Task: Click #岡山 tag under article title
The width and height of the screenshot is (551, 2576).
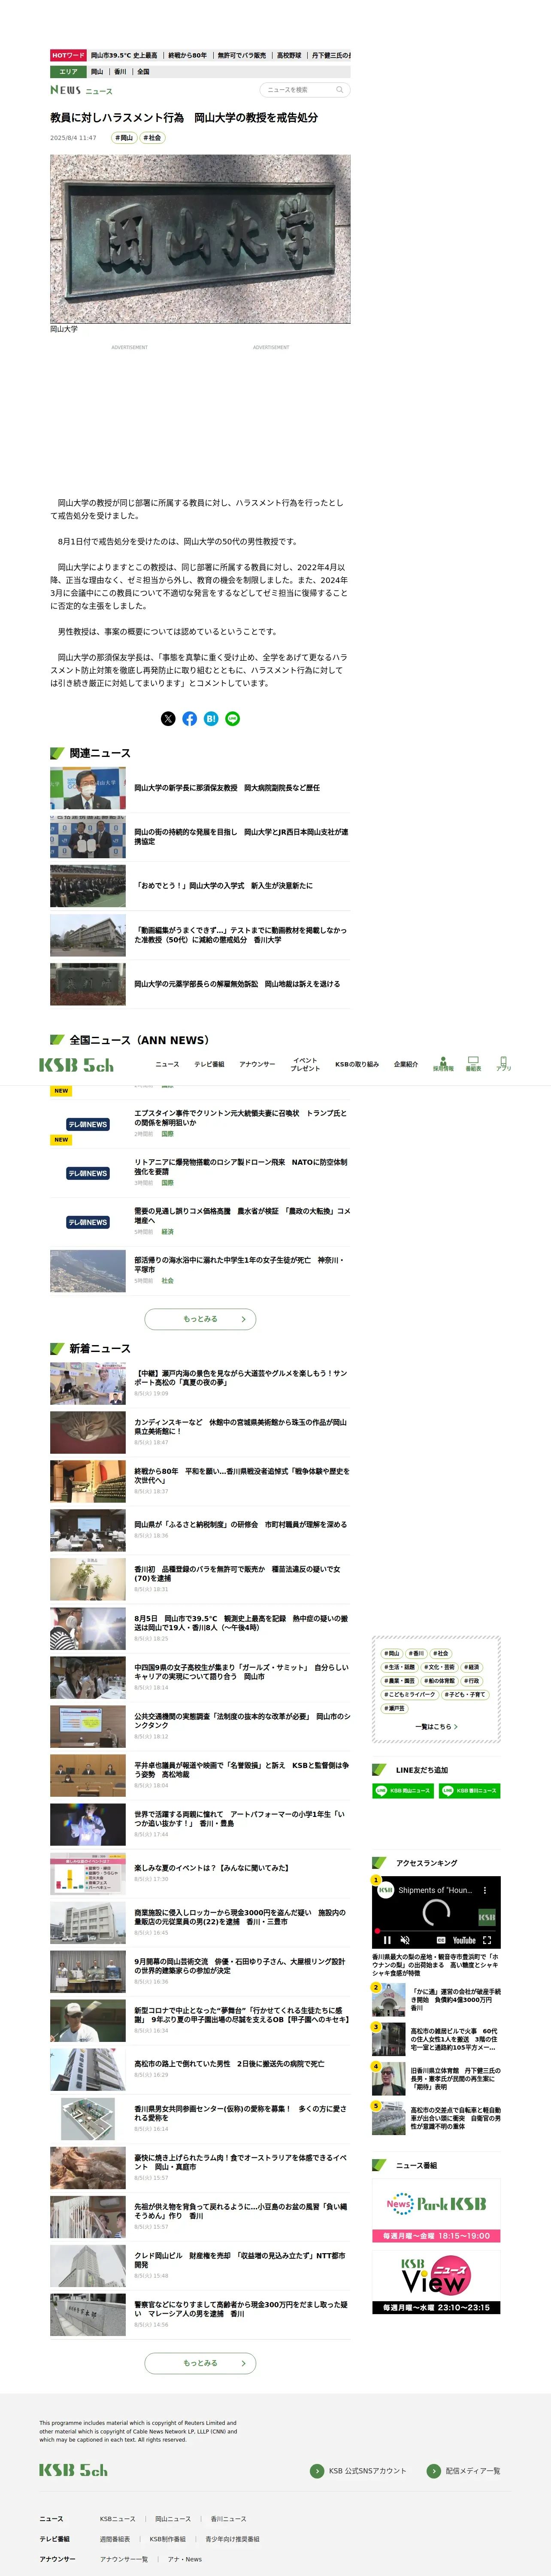Action: point(124,138)
